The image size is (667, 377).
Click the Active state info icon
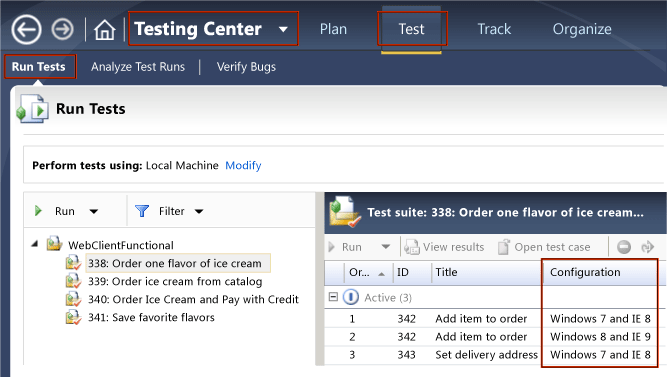(x=351, y=297)
